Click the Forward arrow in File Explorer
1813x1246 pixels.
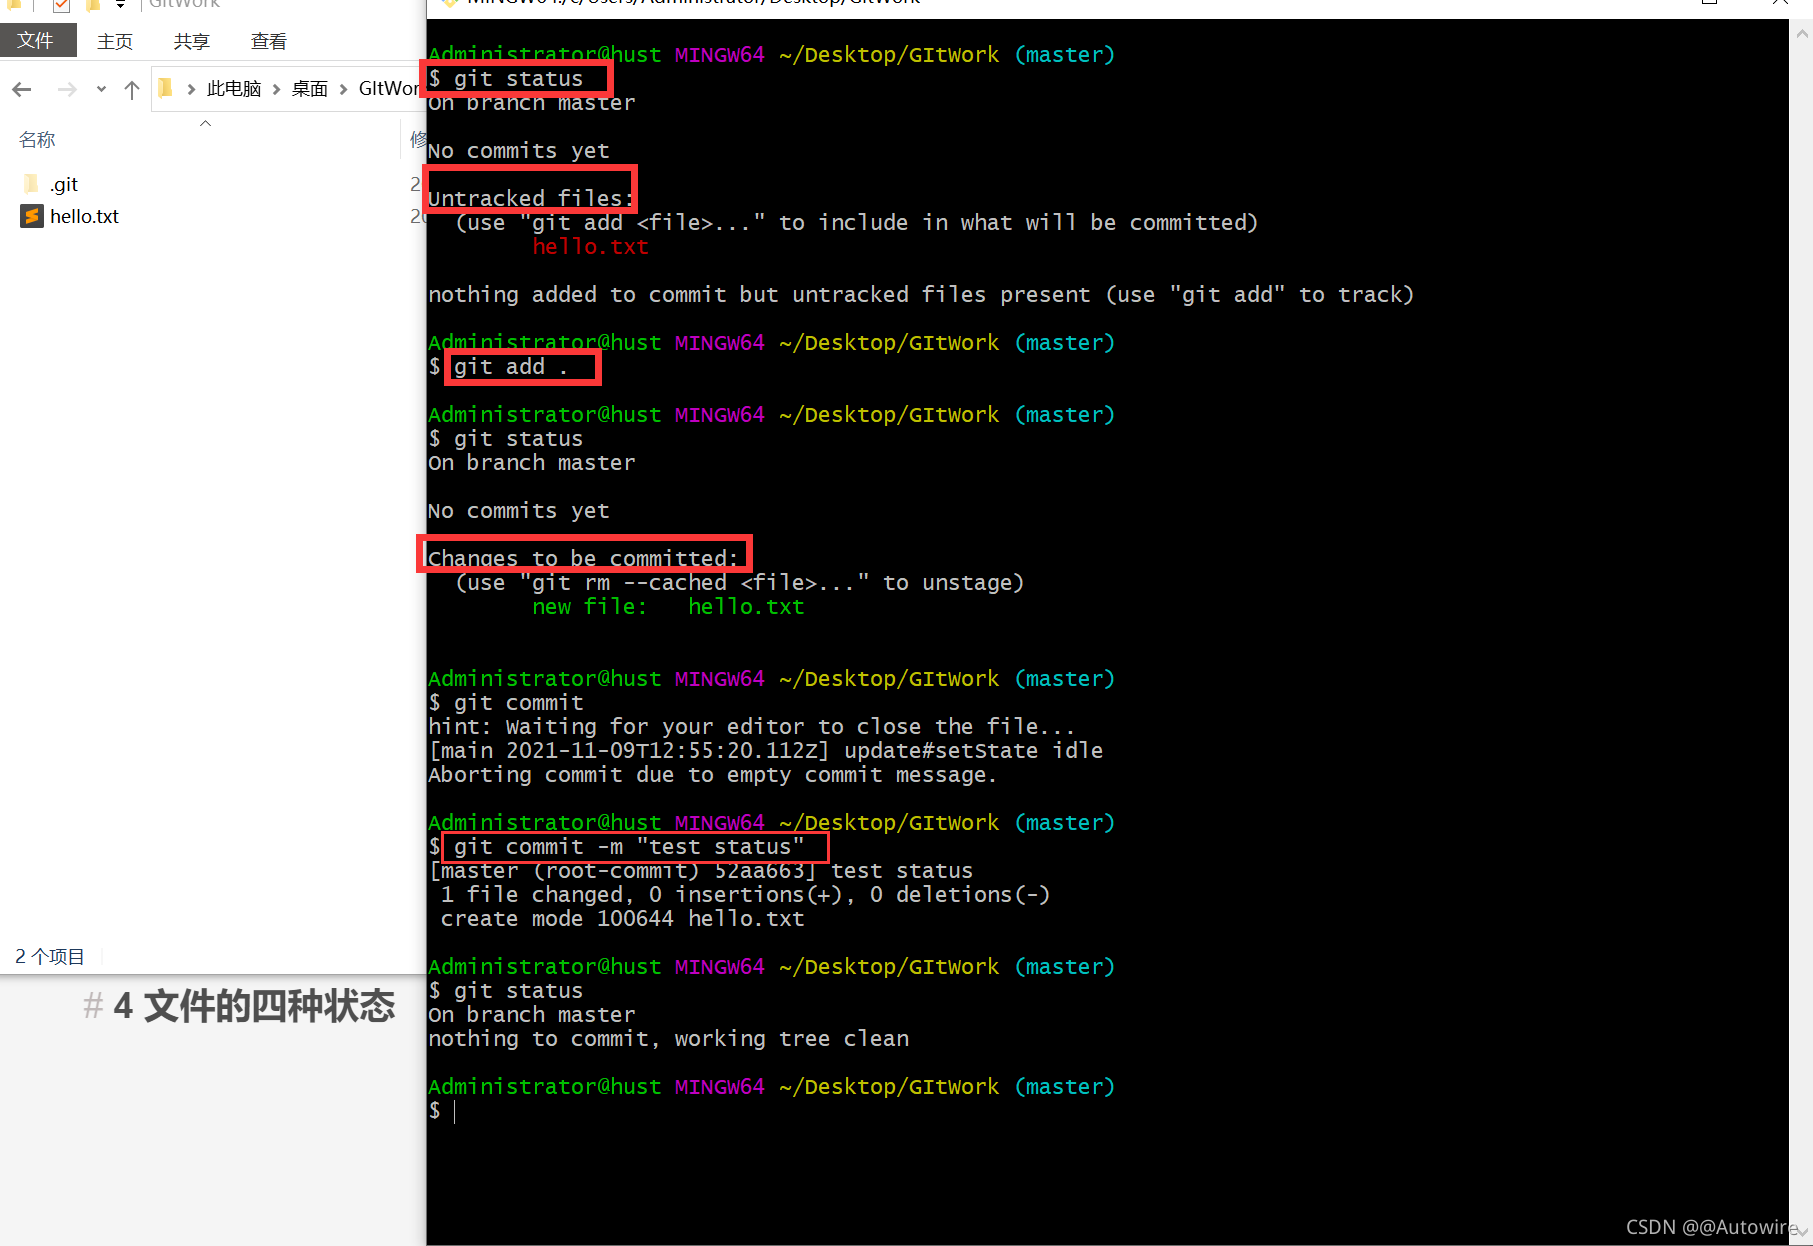point(67,90)
